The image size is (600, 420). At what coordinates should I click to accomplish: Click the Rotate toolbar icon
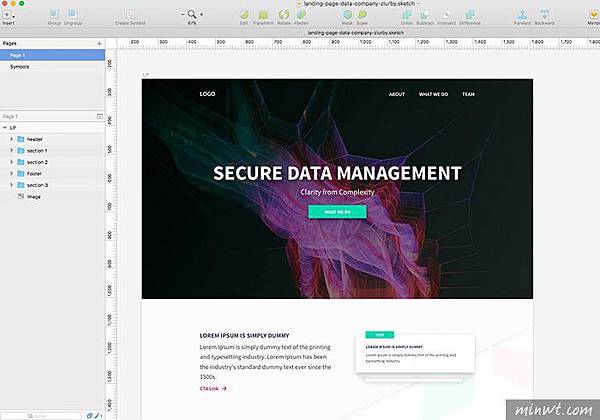pos(284,15)
